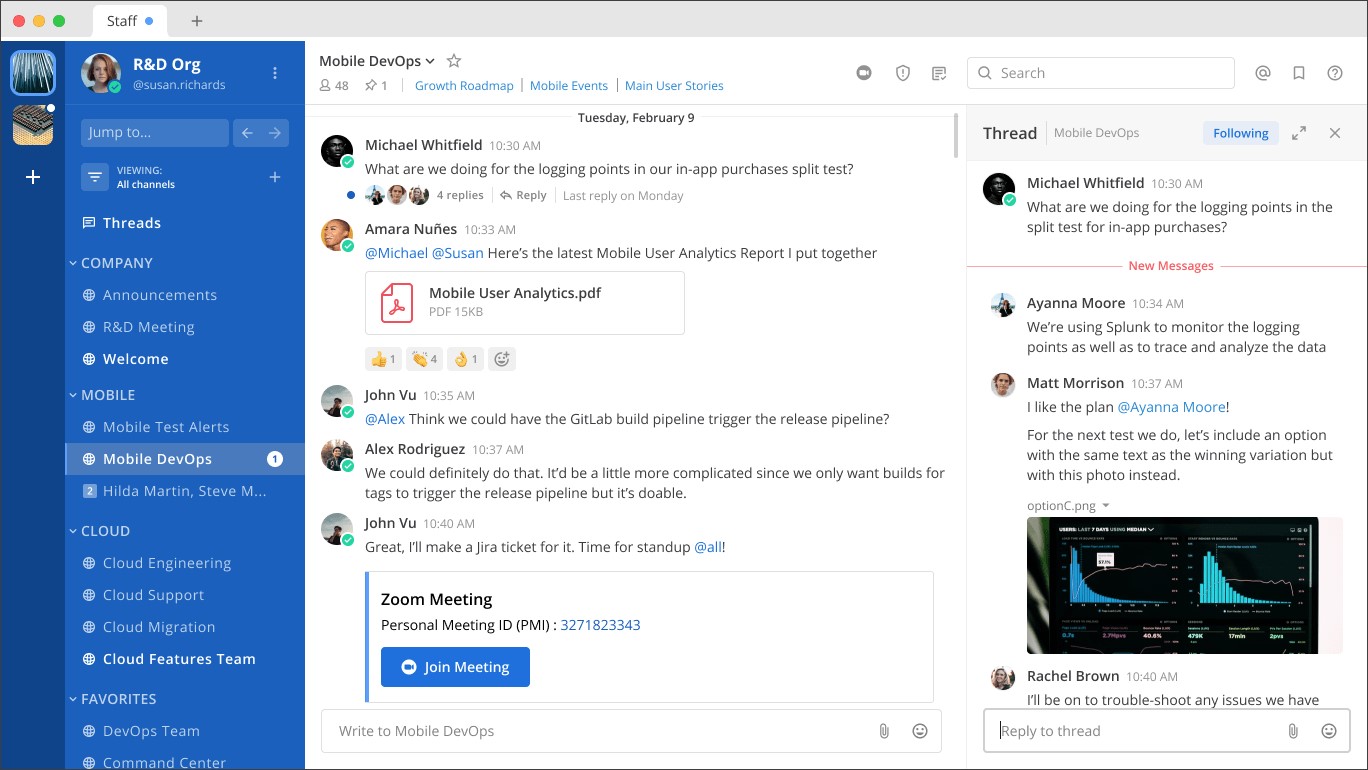The width and height of the screenshot is (1368, 770).
Task: Open the Growth Roadmap header link
Action: tap(464, 86)
